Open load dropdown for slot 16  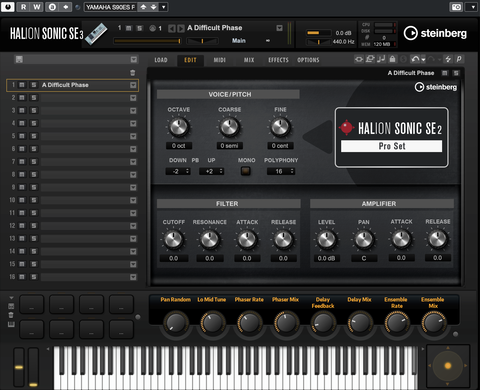(133, 277)
